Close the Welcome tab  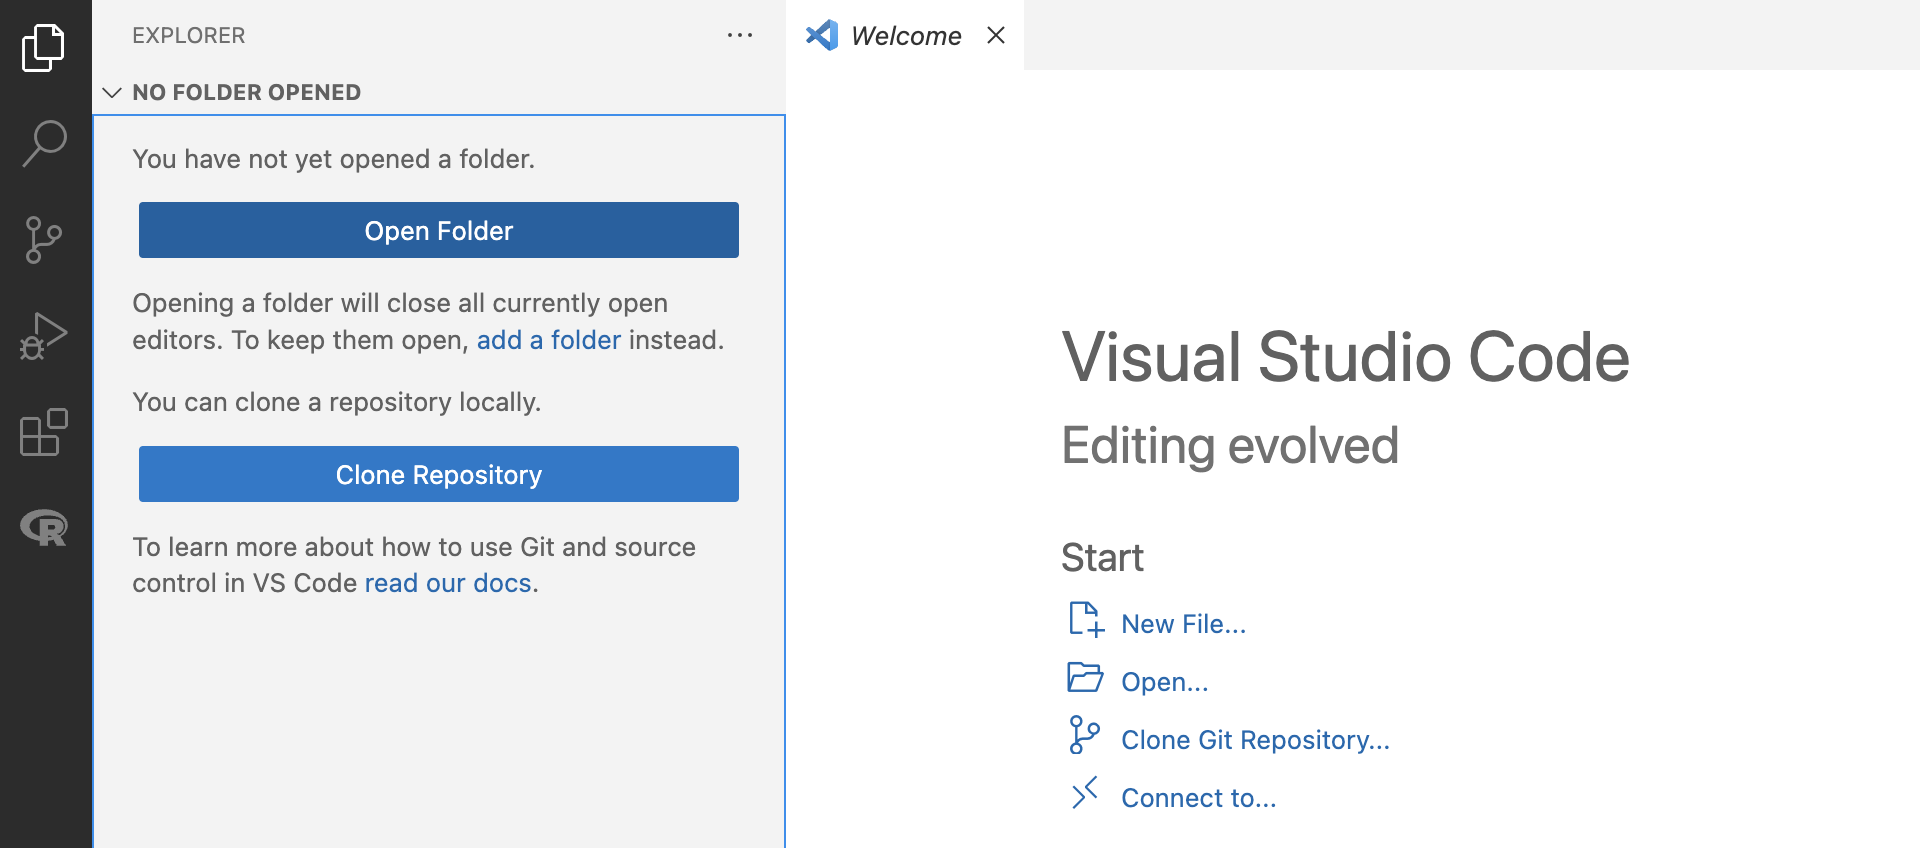tap(996, 35)
